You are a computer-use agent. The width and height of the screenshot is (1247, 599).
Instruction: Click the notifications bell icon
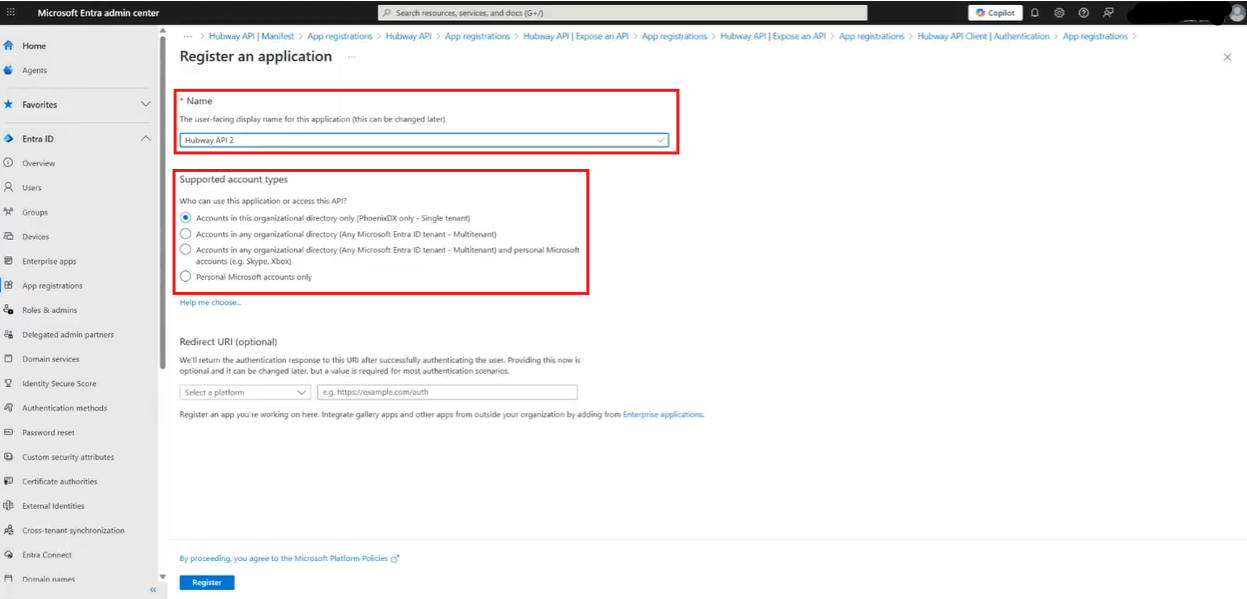(1035, 13)
